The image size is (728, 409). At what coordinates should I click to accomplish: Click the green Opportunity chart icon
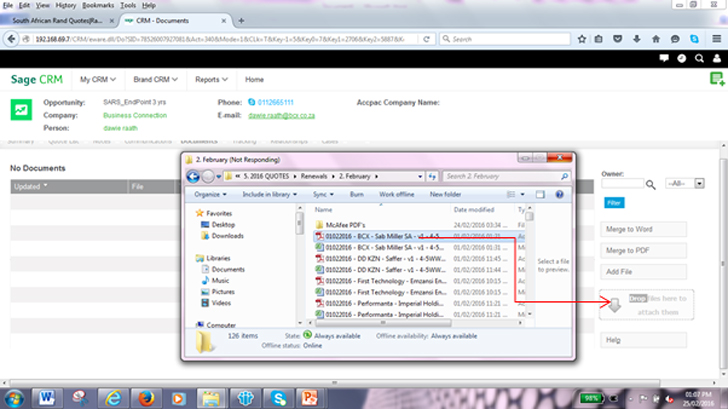tap(21, 110)
